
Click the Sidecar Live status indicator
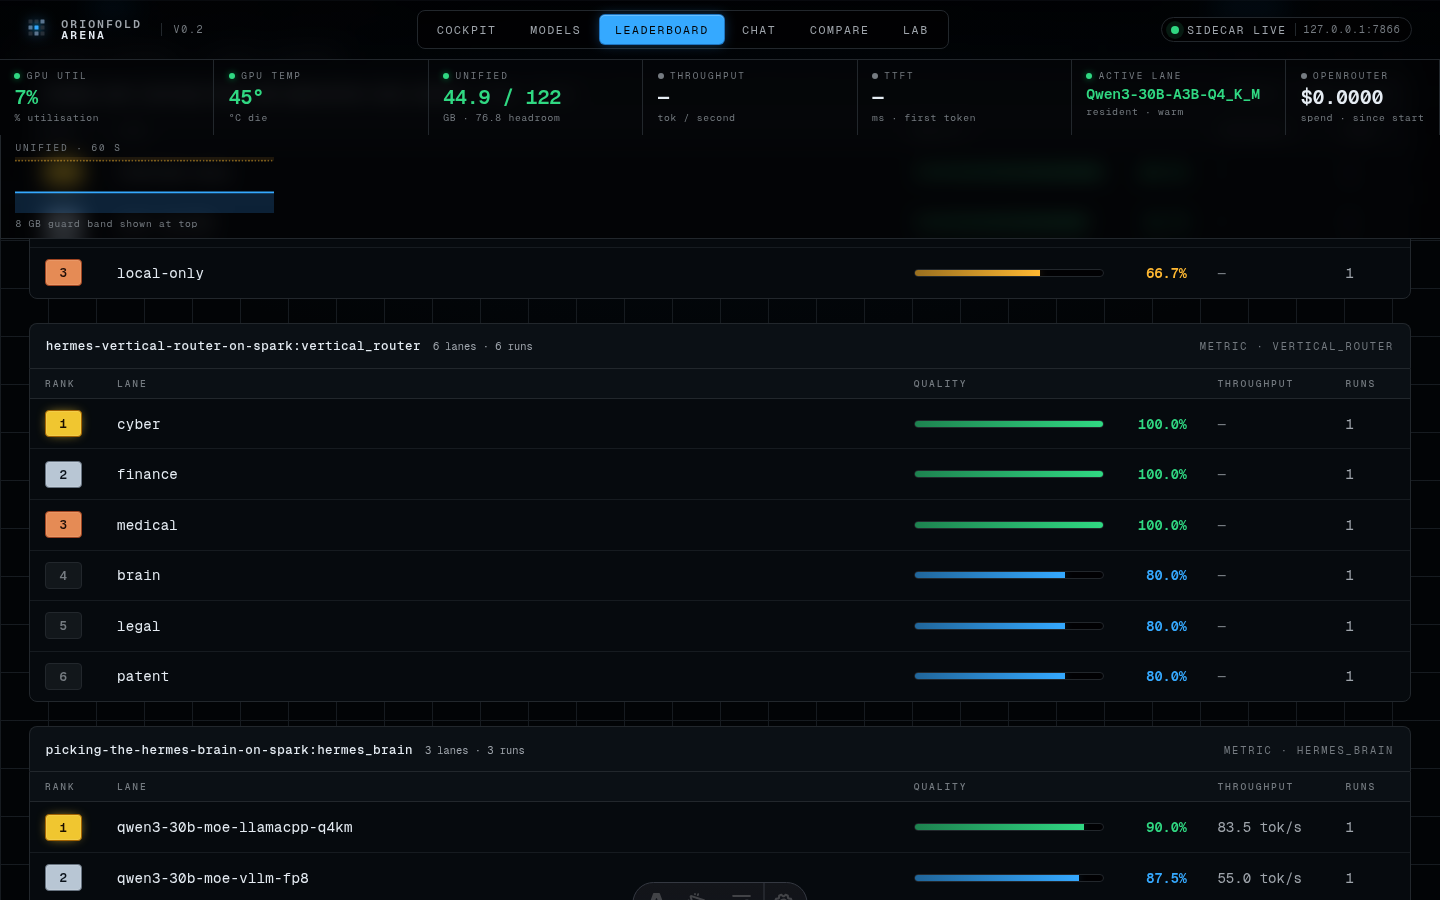click(x=1228, y=30)
